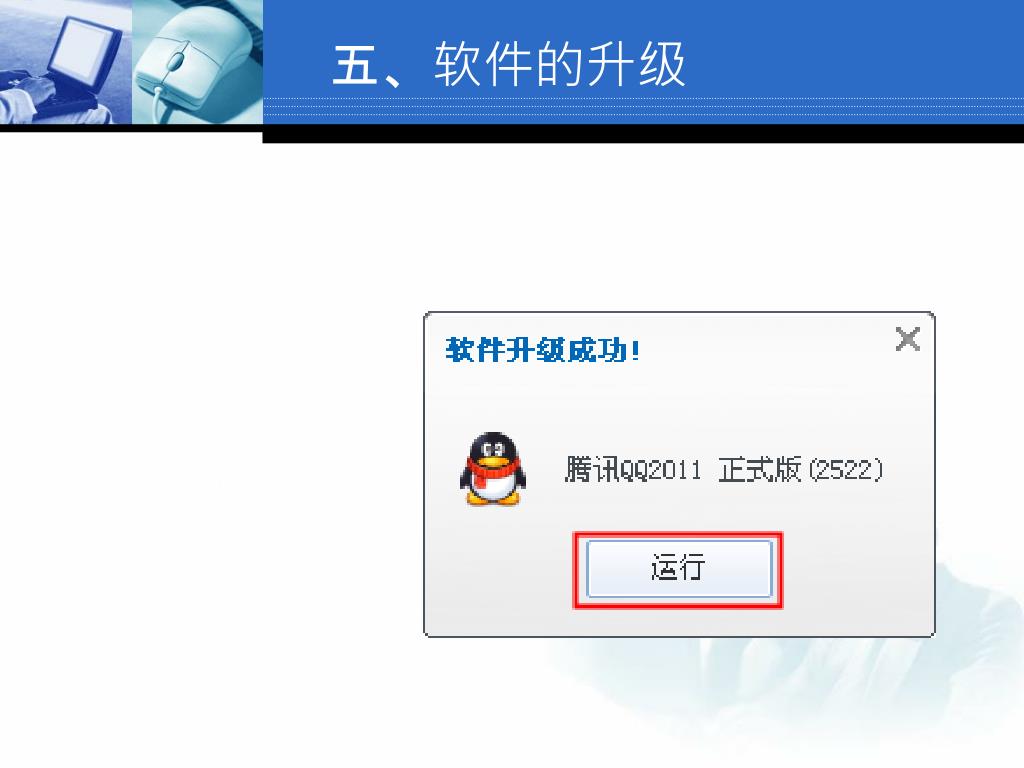
Task: Click the 运行 button in the dialog
Action: coord(679,568)
